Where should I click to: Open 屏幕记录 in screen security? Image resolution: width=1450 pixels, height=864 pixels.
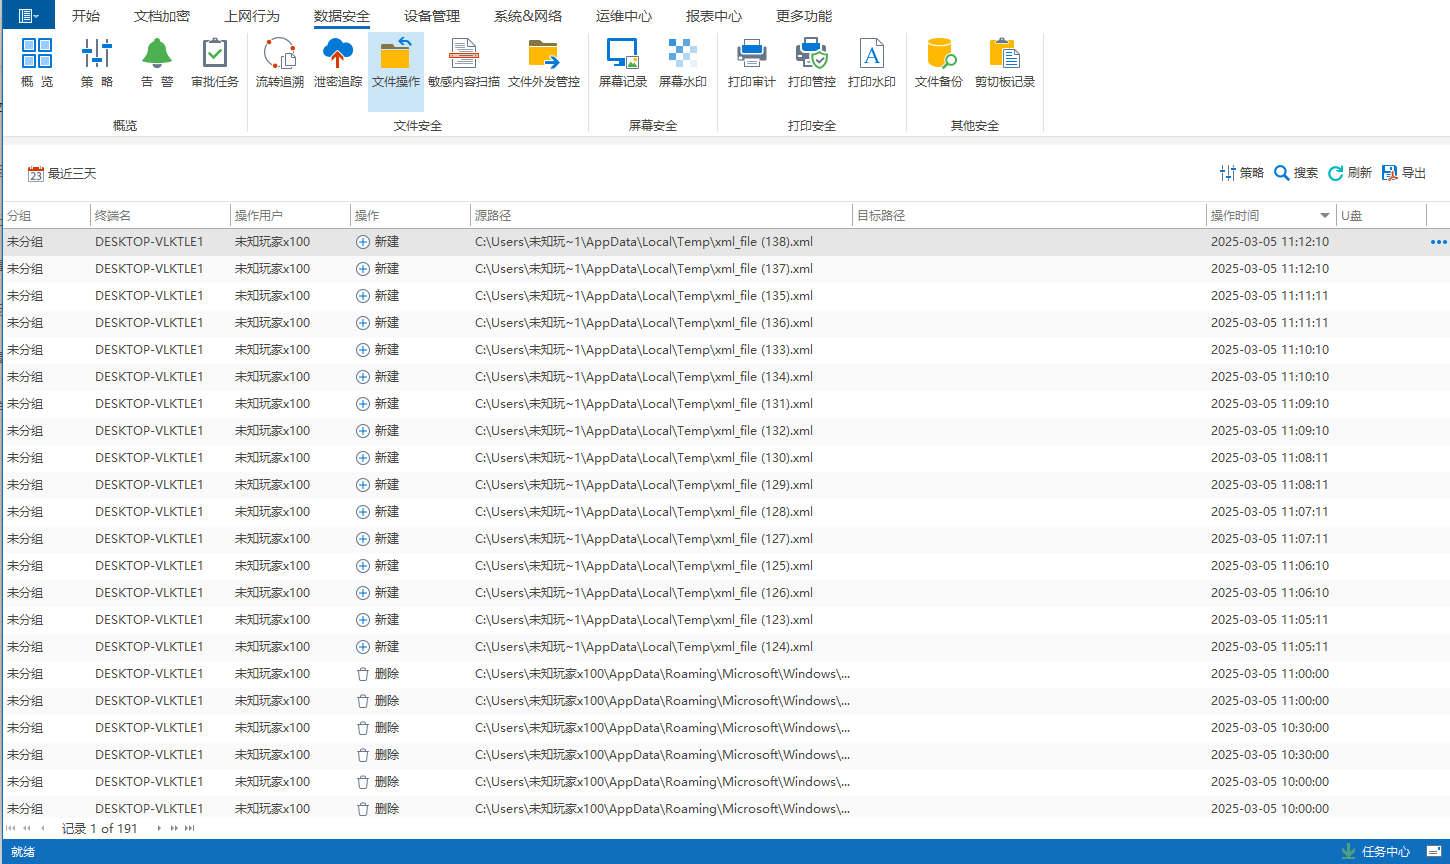pyautogui.click(x=622, y=64)
